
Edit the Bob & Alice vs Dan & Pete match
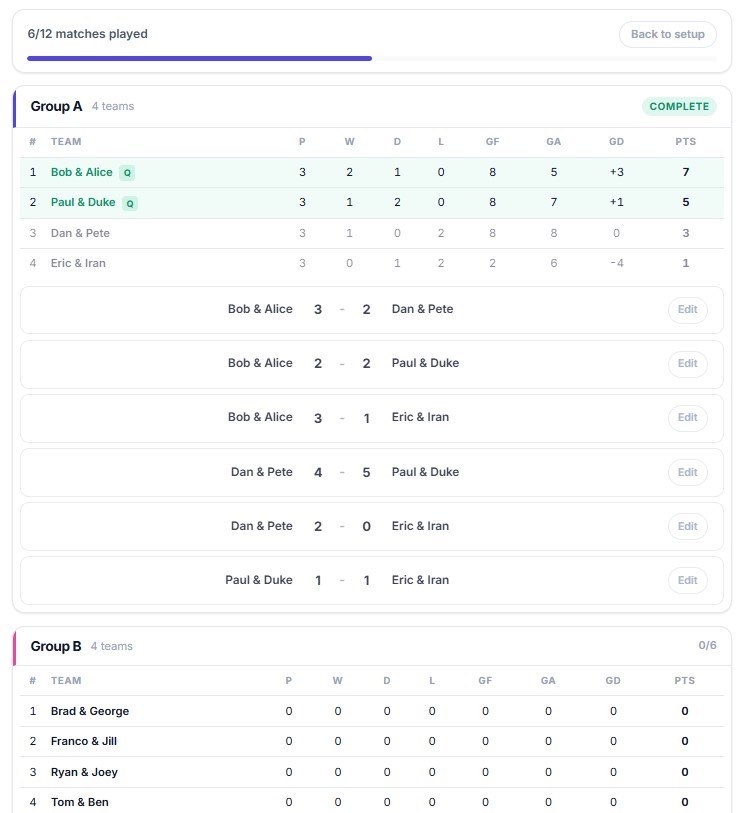(x=687, y=310)
